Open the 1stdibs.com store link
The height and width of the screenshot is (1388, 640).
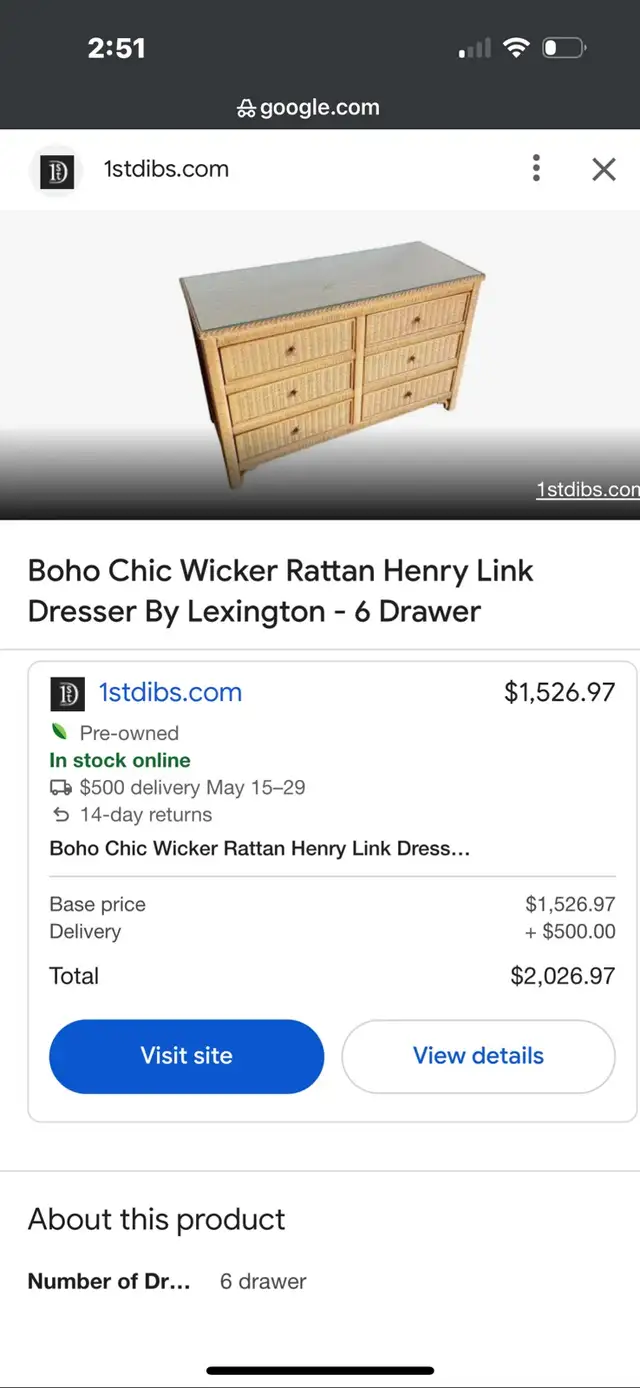170,692
